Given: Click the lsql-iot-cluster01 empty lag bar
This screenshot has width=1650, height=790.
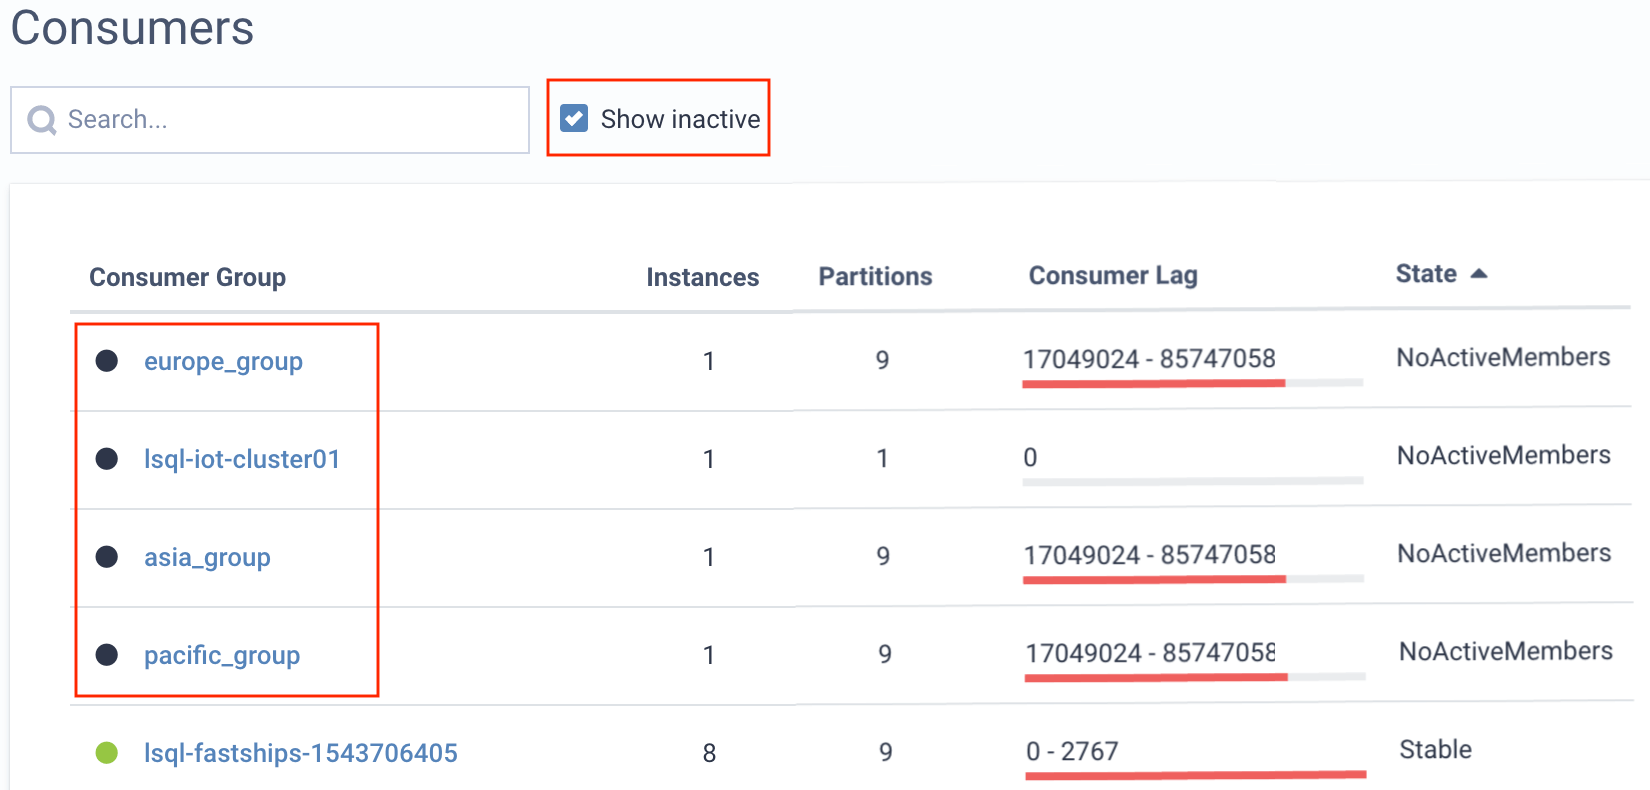Looking at the screenshot, I should 1193,481.
